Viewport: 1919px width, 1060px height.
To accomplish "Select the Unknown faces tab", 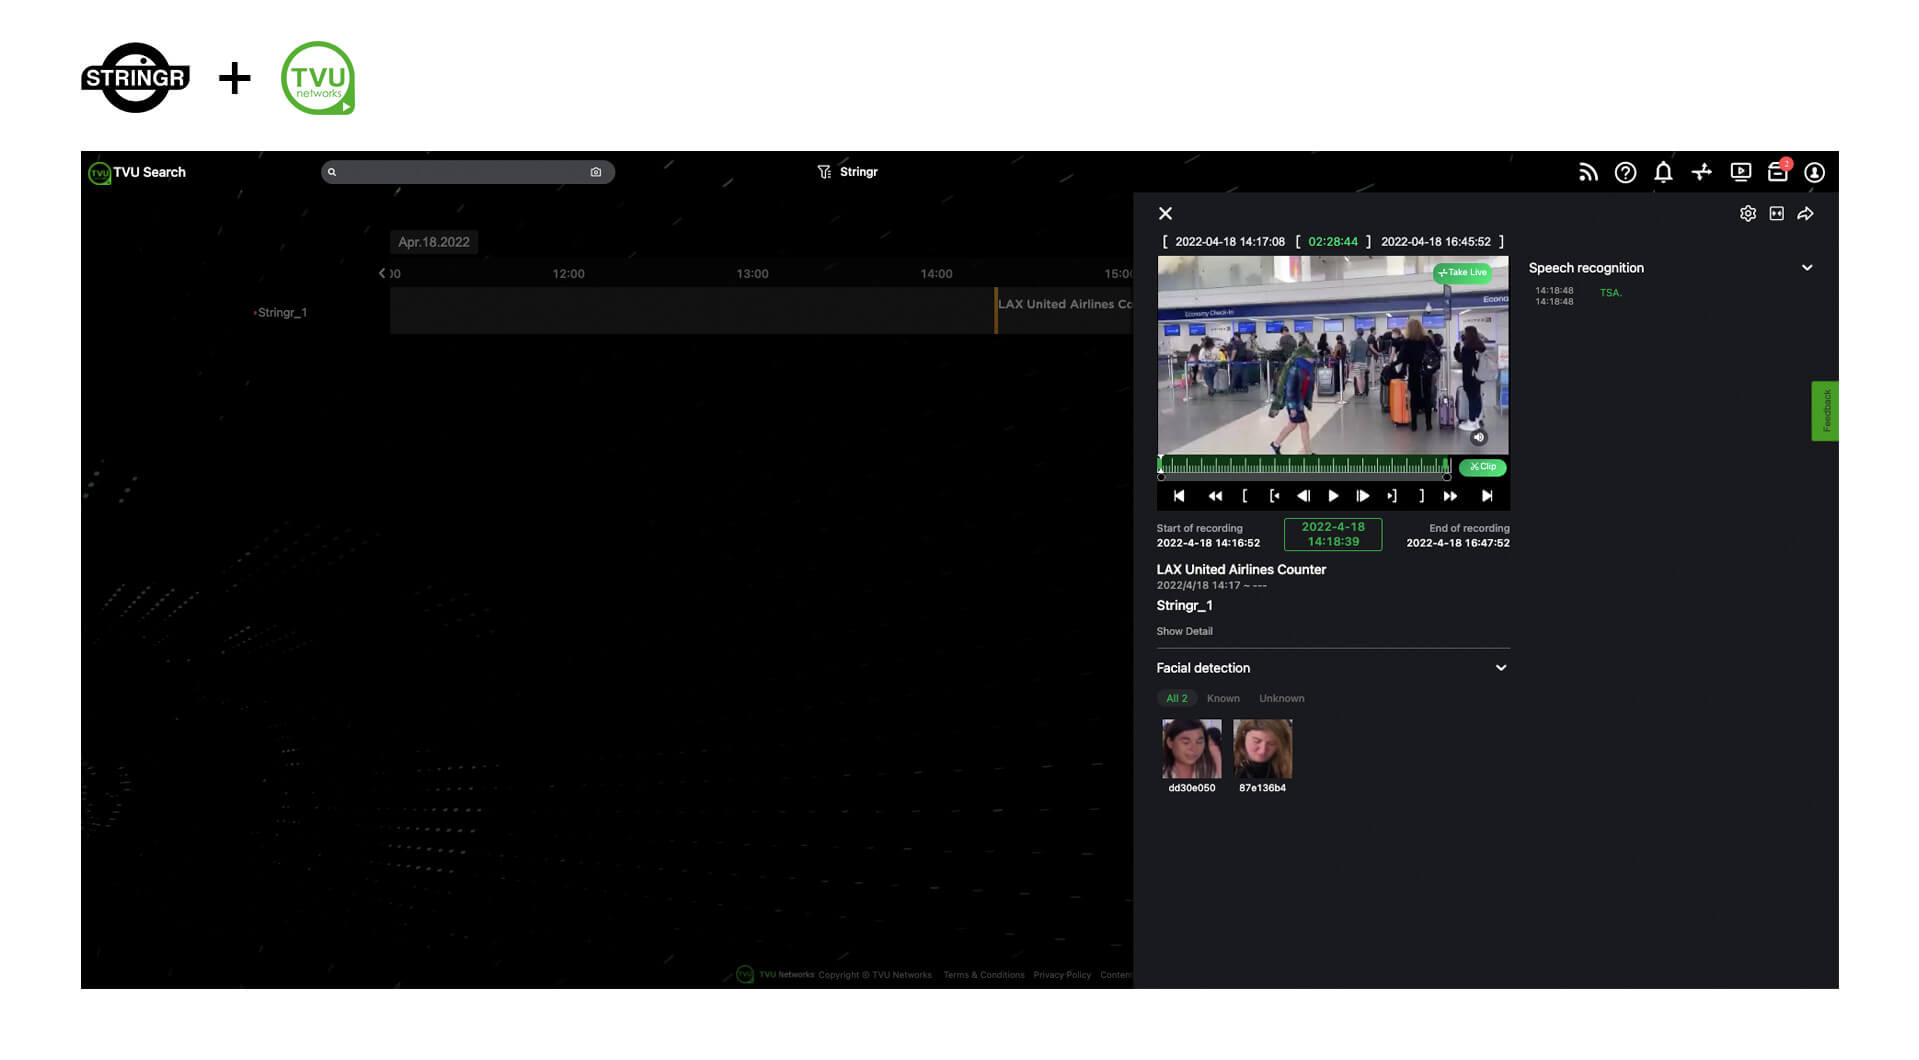I will [1281, 699].
